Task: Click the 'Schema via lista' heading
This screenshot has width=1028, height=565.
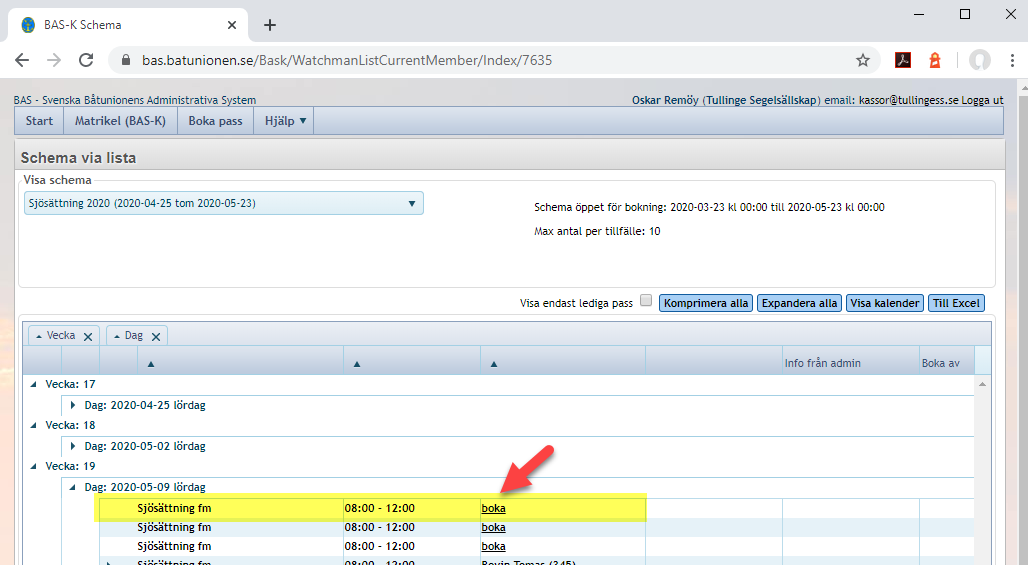Action: click(x=78, y=158)
